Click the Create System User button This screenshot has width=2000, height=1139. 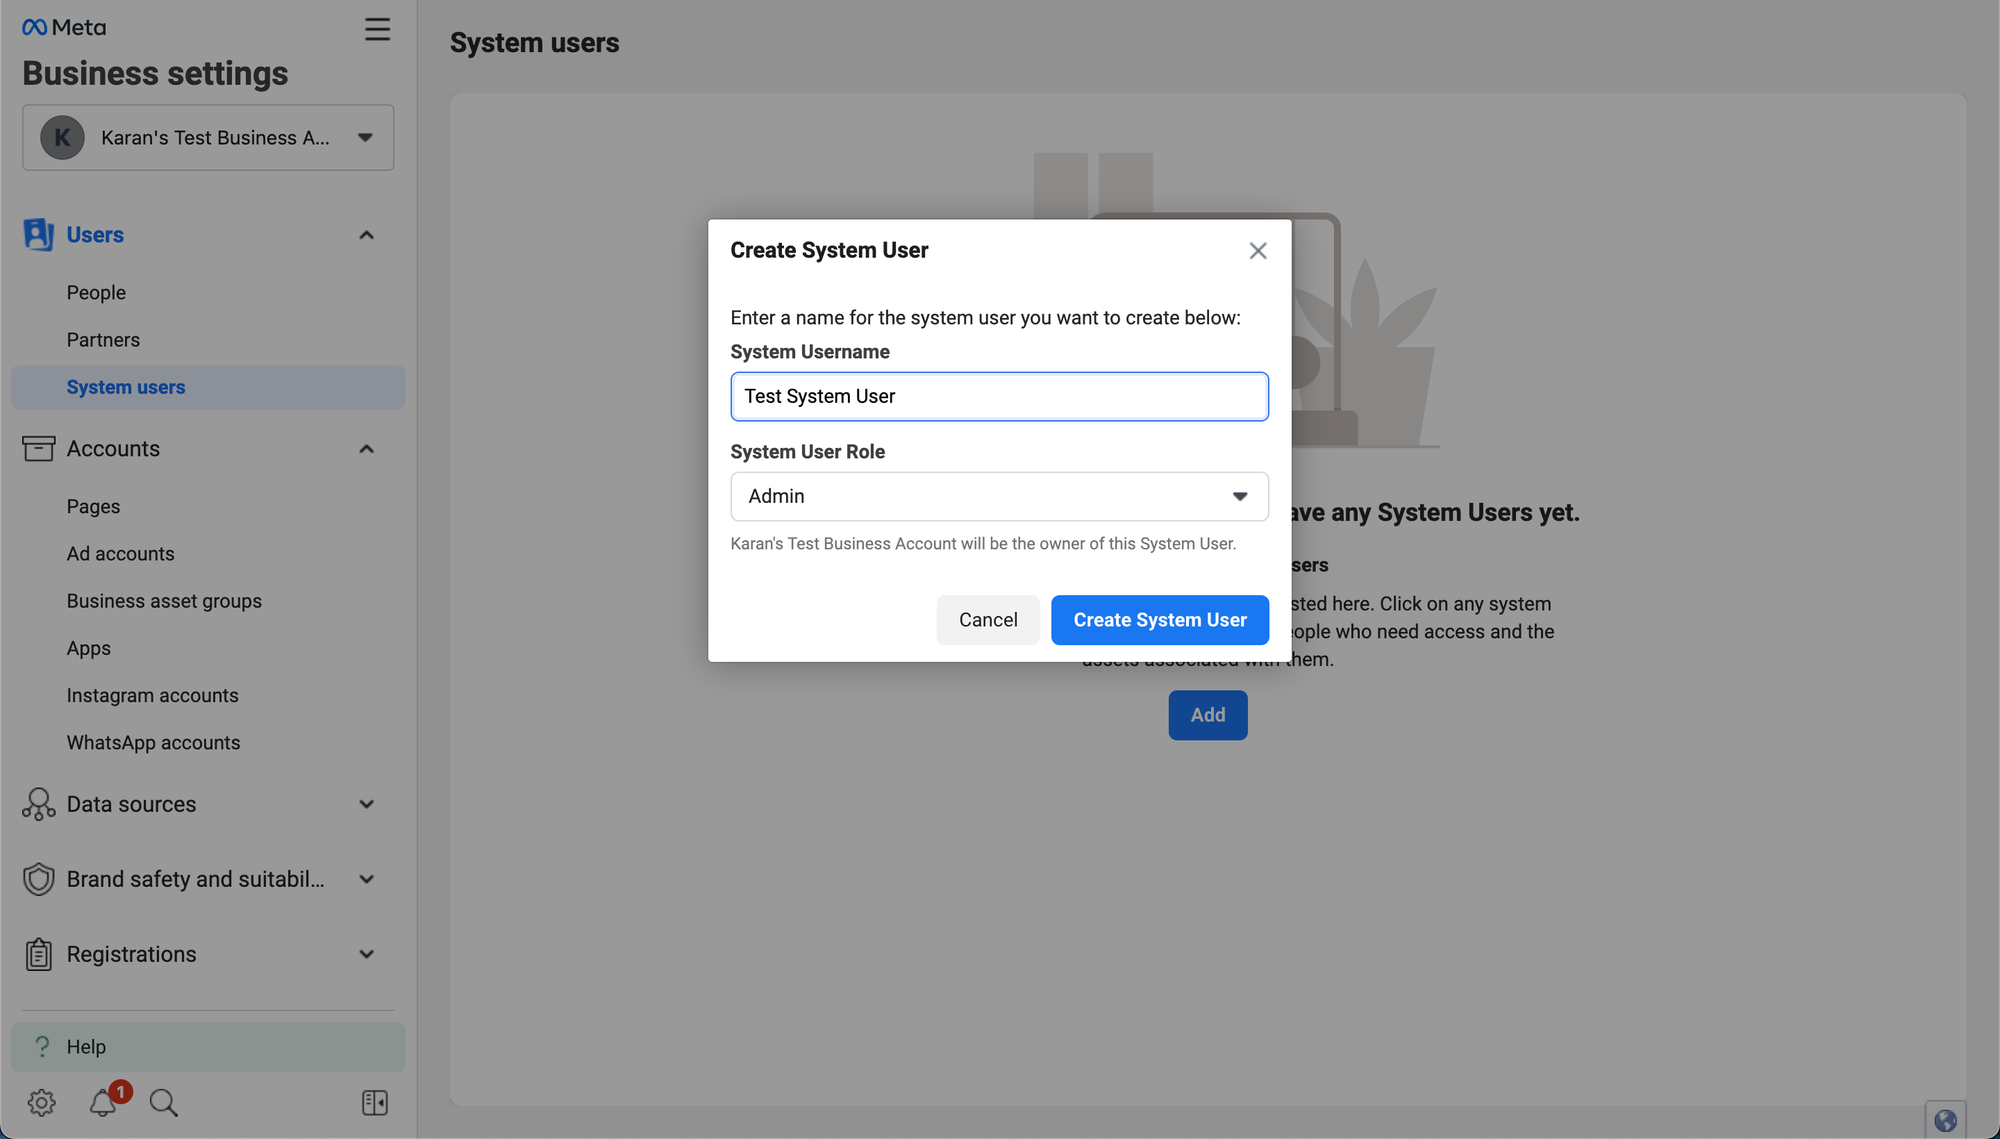[x=1159, y=620]
